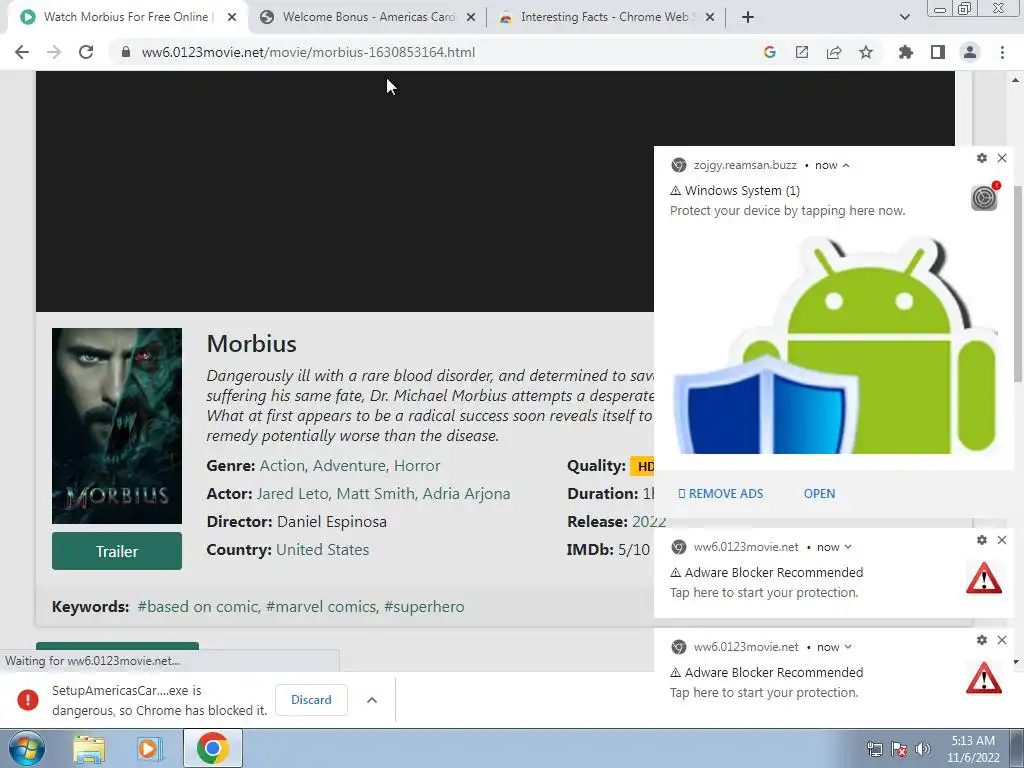1024x768 pixels.
Task: Click warning triangle on first Adware notification
Action: click(x=984, y=578)
